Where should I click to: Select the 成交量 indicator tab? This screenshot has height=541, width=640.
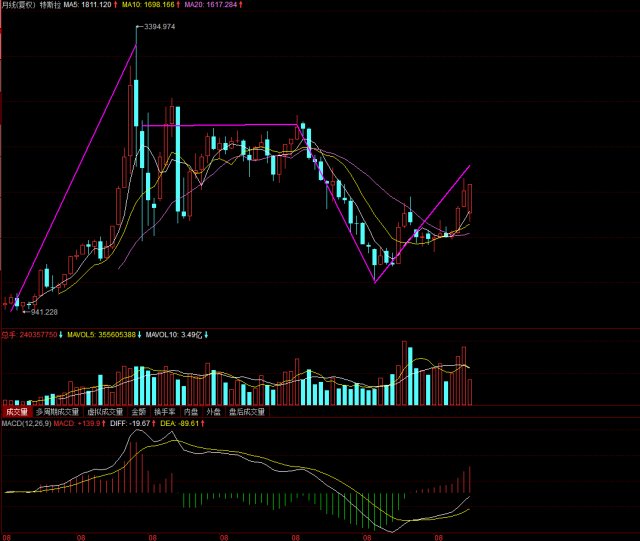click(17, 412)
